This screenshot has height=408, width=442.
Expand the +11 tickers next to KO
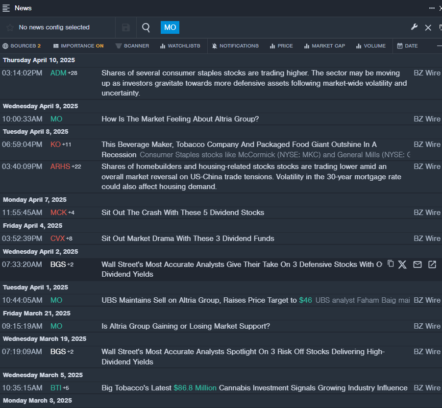(67, 145)
